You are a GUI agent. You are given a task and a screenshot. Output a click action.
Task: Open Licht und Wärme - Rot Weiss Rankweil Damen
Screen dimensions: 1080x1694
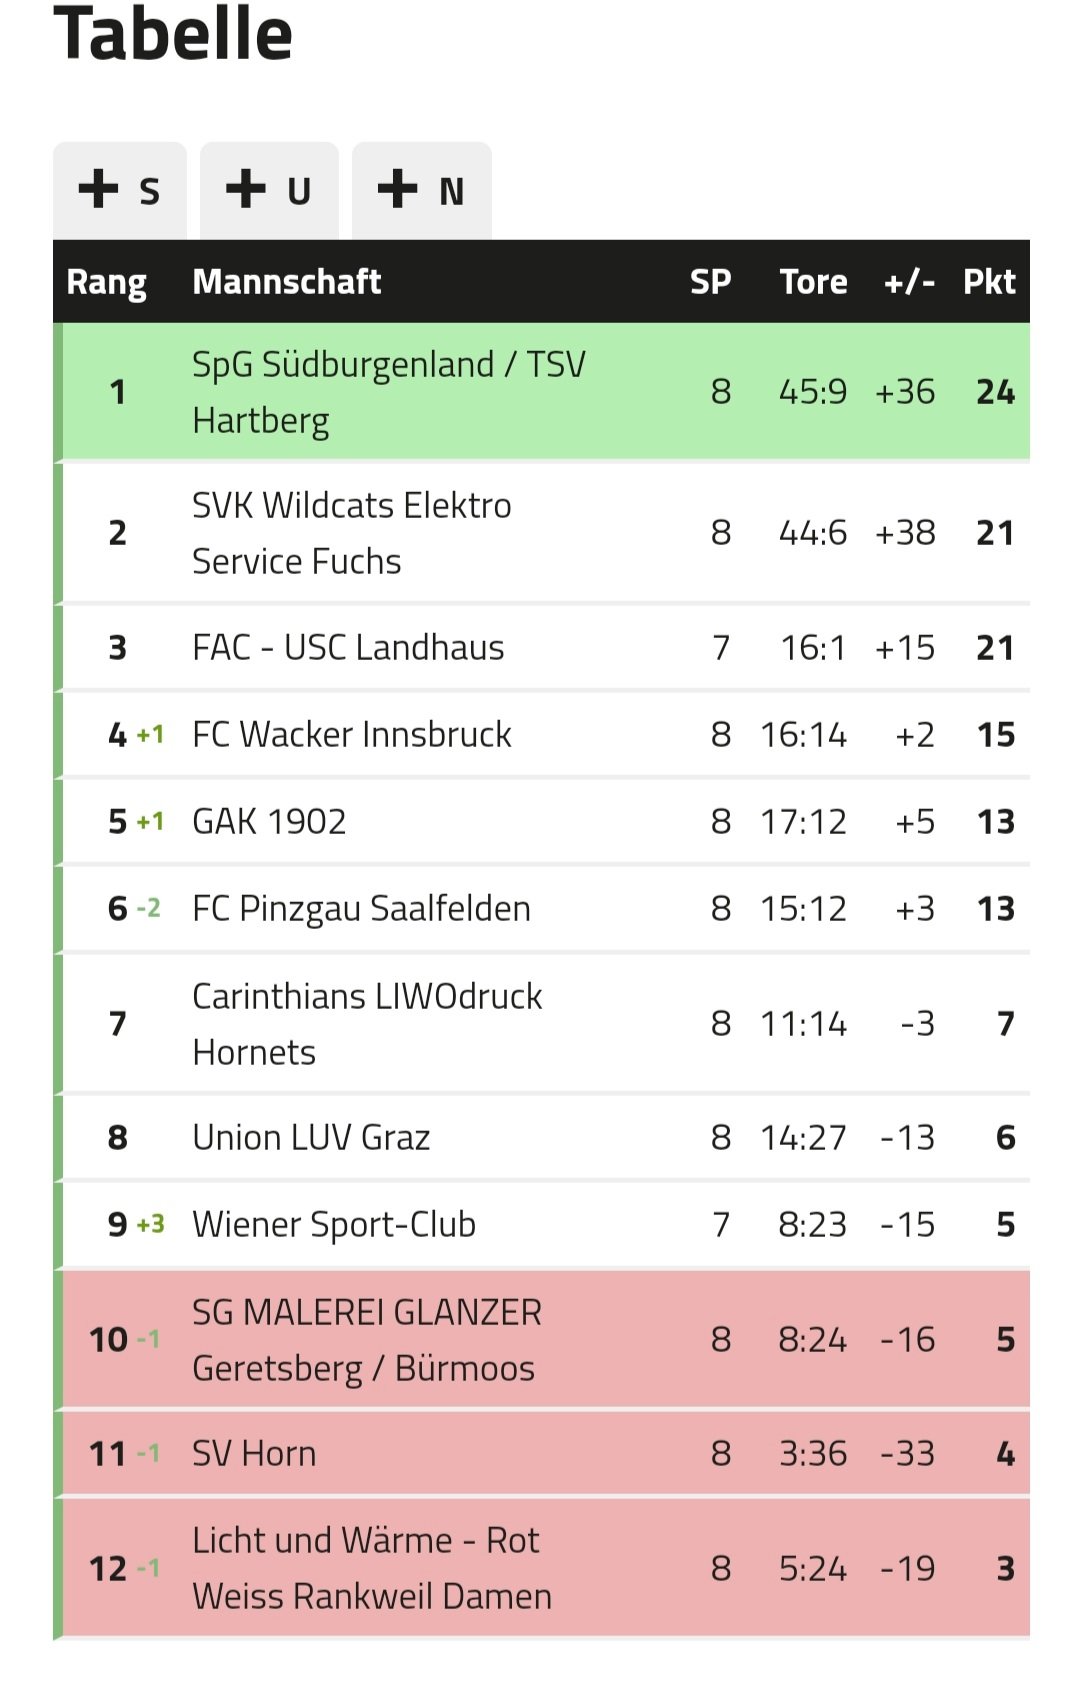[372, 1569]
